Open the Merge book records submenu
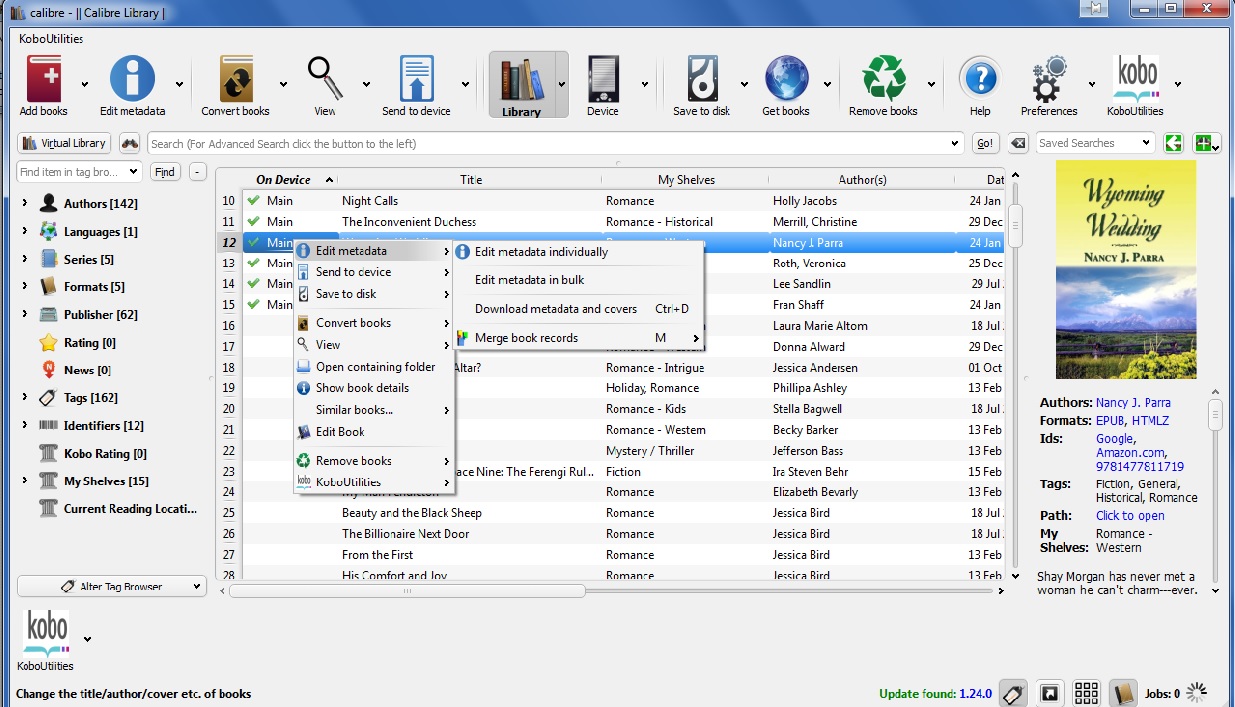Viewport: 1235px width, 707px height. pyautogui.click(x=577, y=338)
